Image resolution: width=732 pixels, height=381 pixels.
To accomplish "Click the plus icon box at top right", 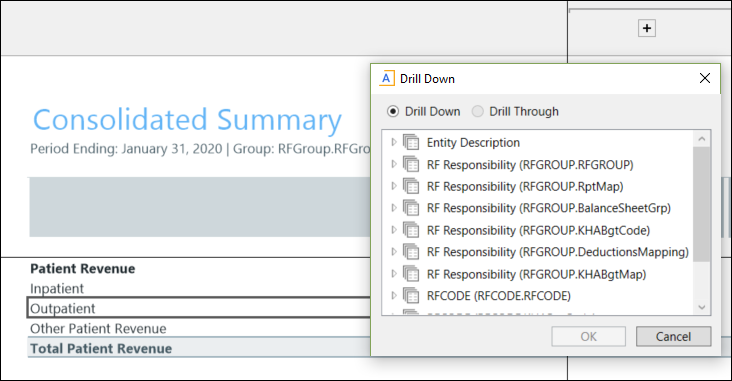I will 647,28.
